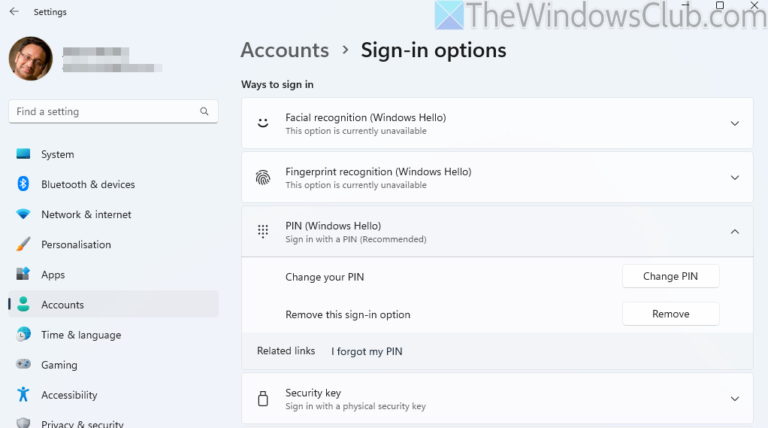Expand the Security key option

pyautogui.click(x=734, y=399)
